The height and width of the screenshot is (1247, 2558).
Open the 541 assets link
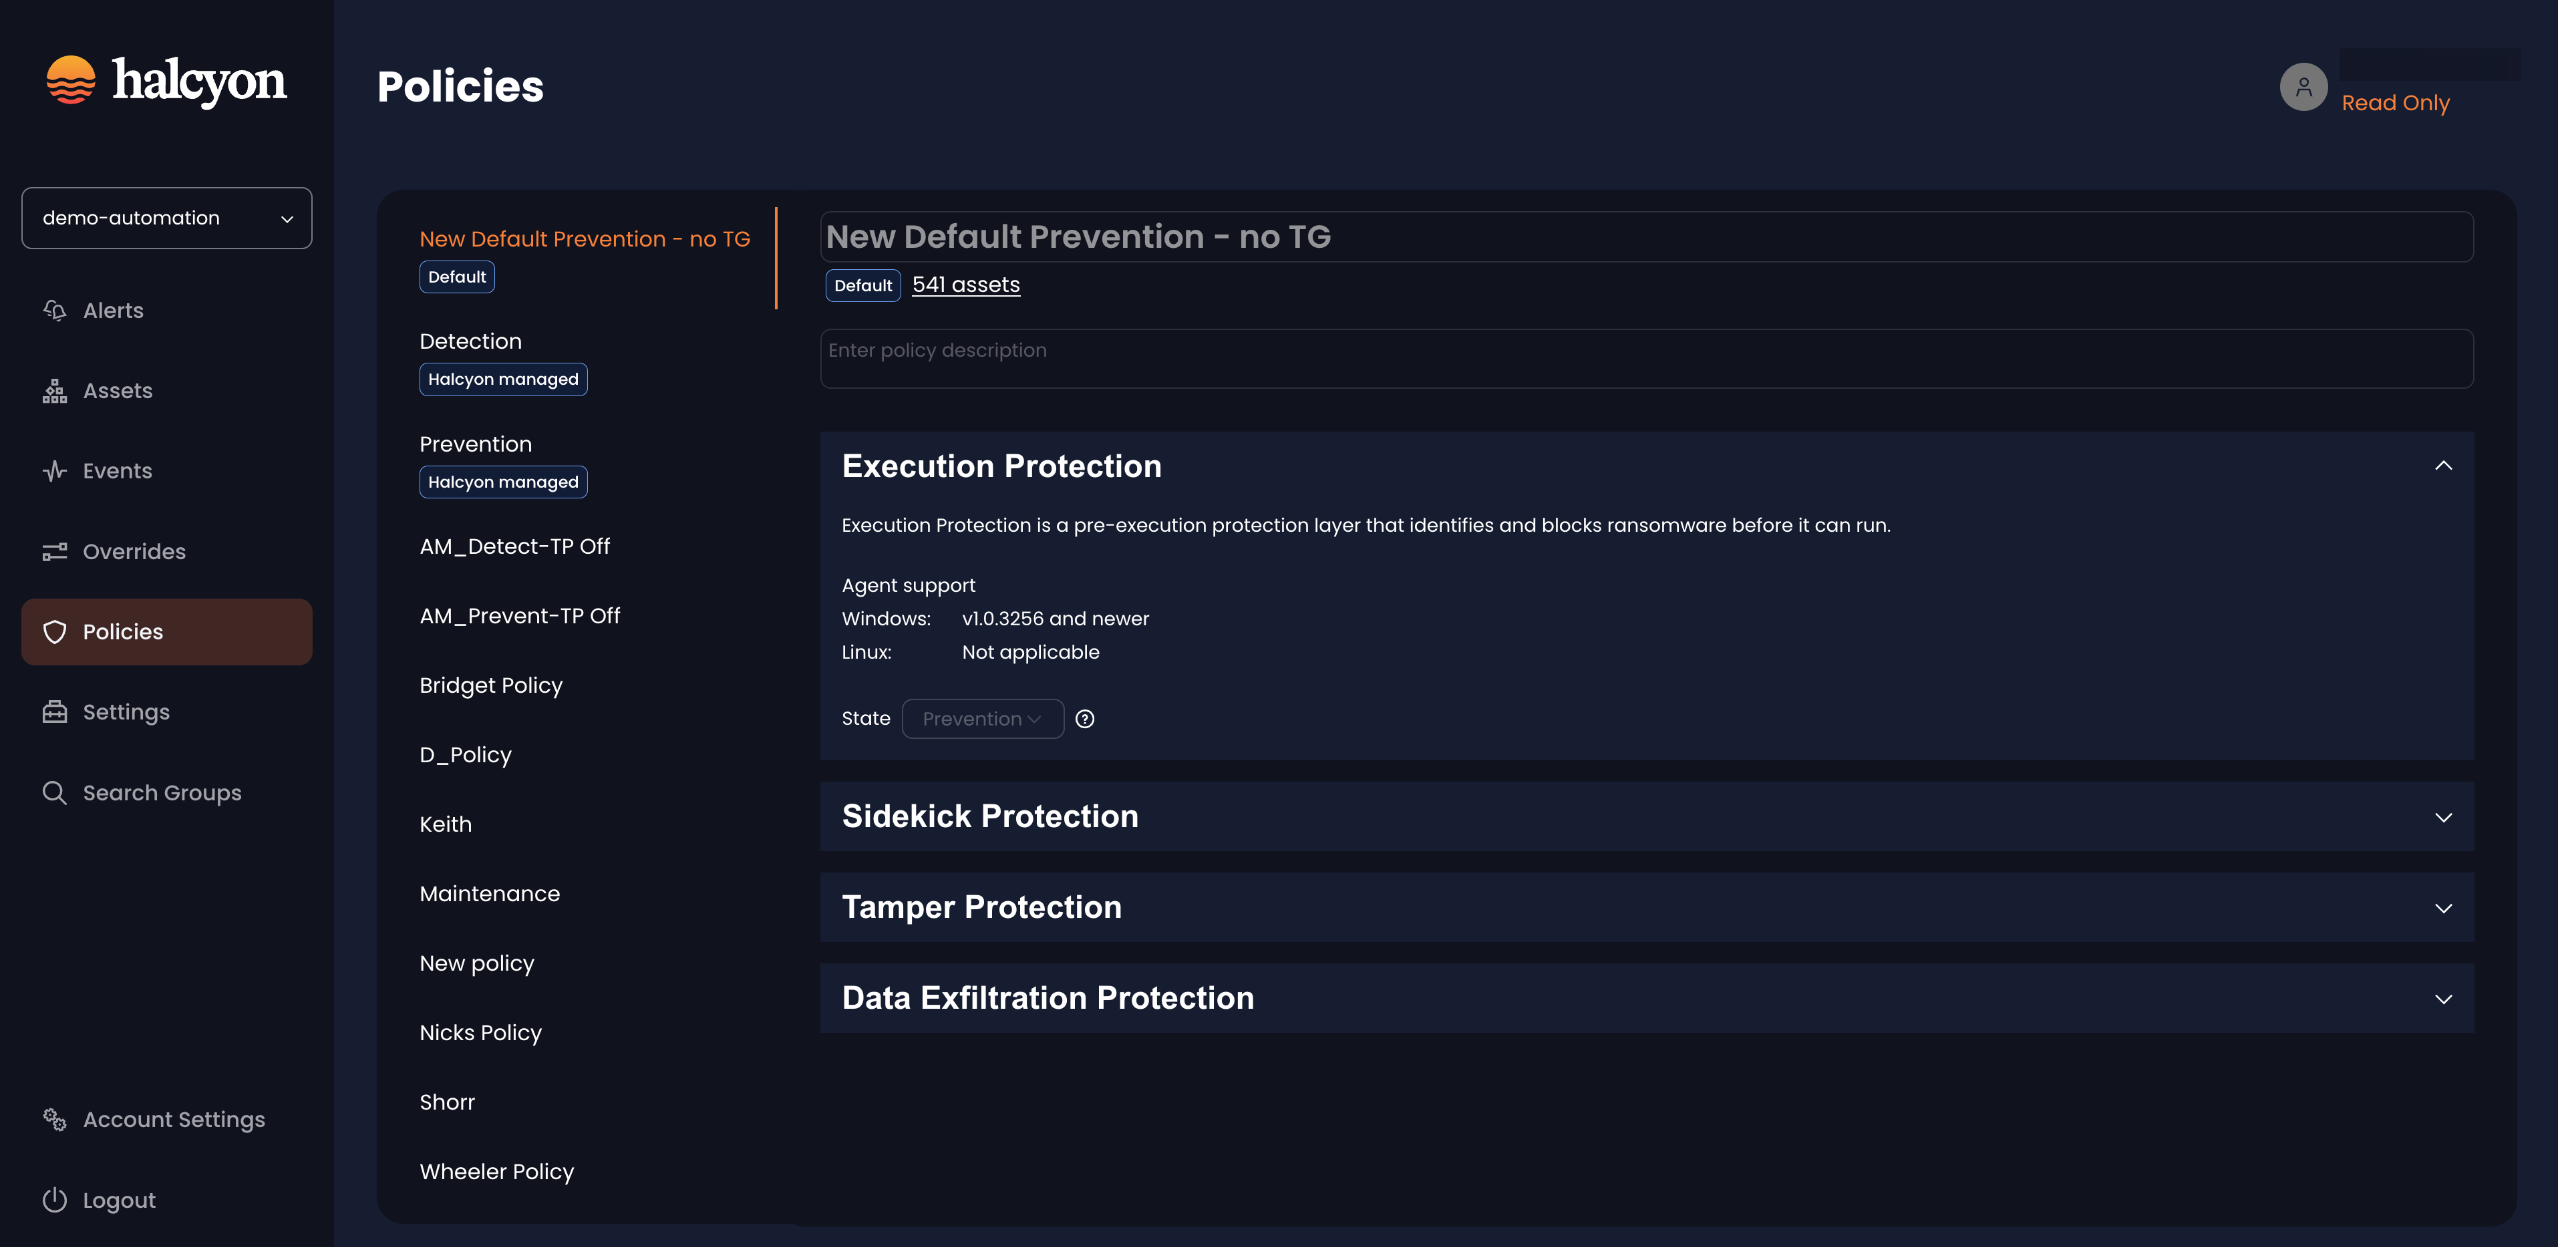(965, 284)
